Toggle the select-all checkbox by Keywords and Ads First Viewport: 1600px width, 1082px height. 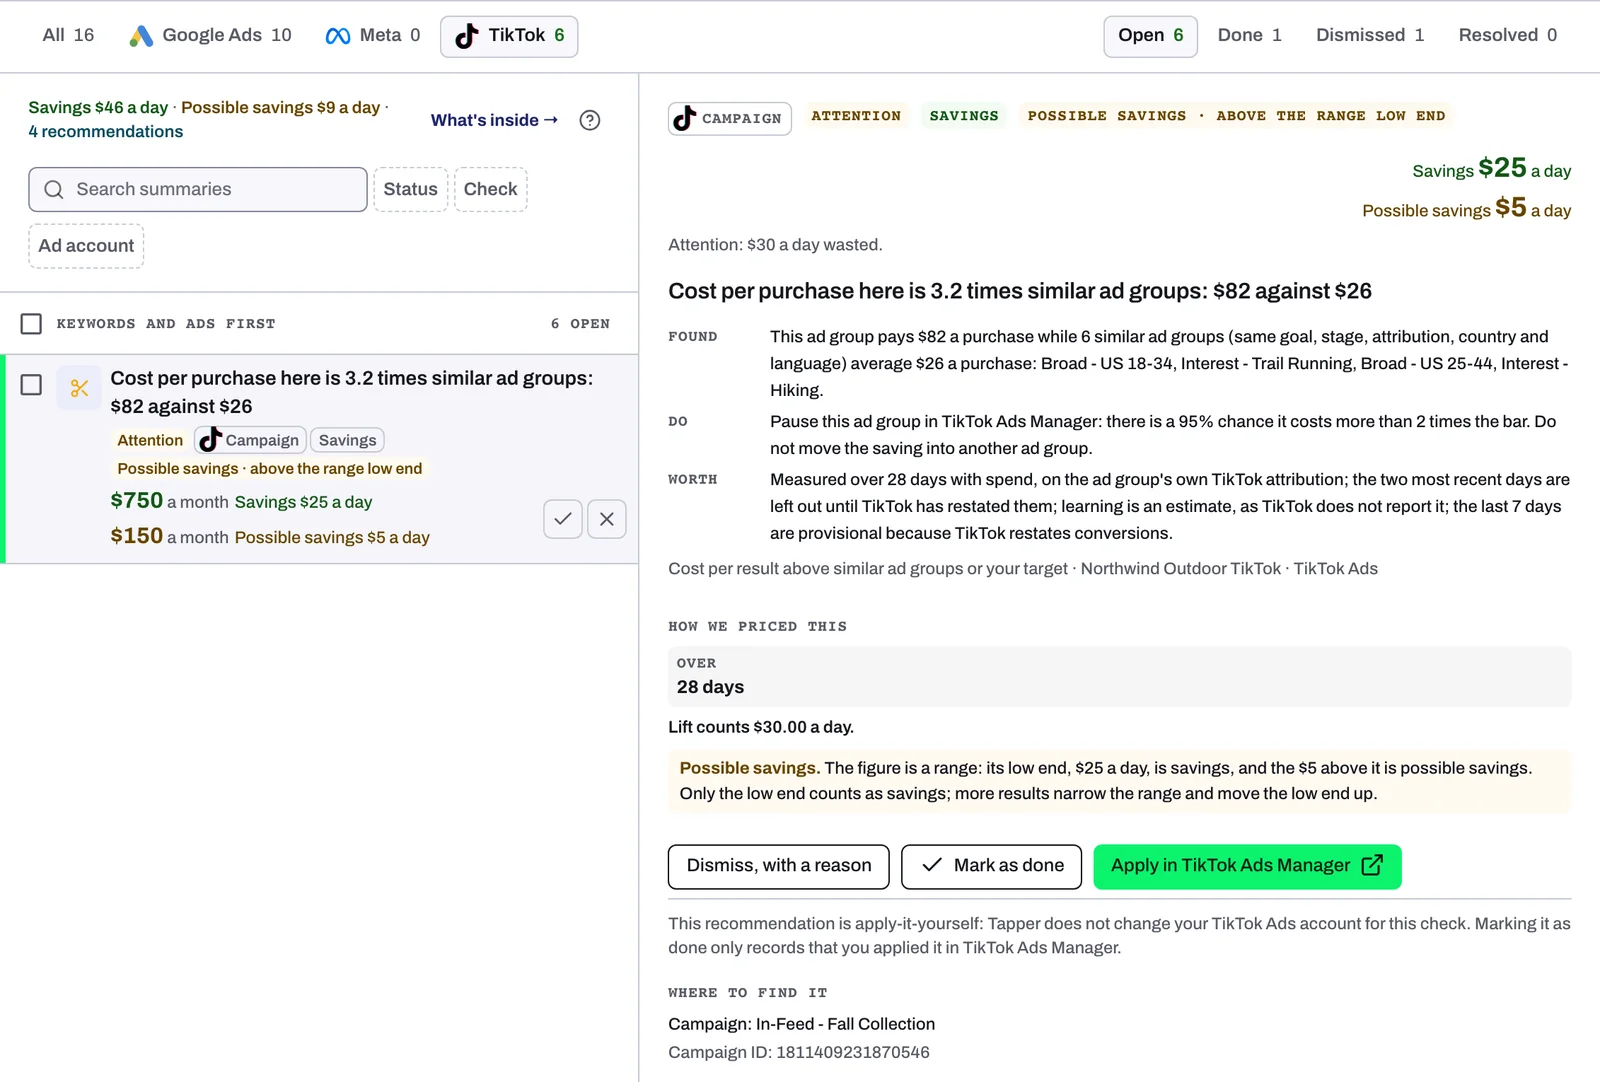click(x=32, y=324)
